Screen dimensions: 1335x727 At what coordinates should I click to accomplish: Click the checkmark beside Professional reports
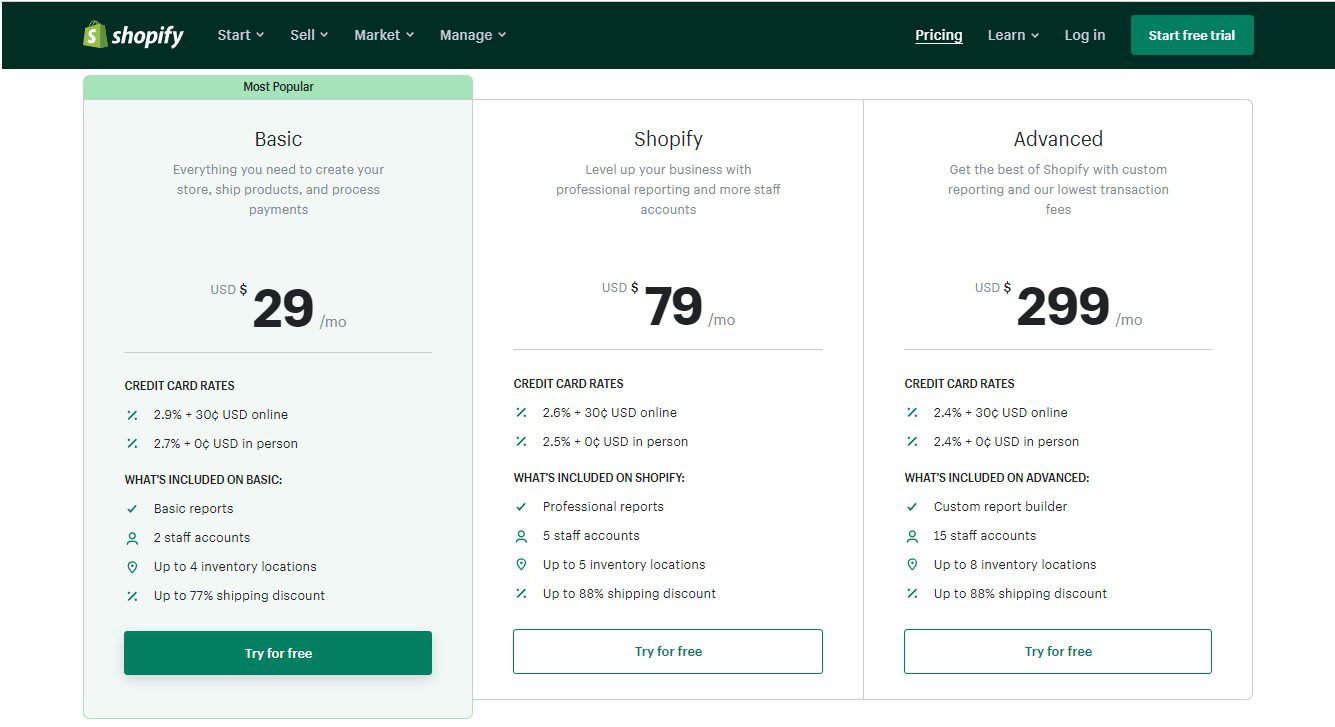521,506
